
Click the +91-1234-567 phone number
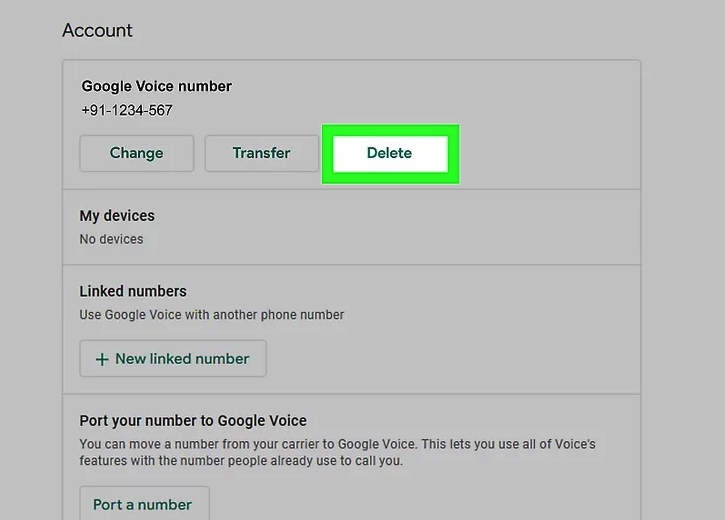click(x=127, y=110)
